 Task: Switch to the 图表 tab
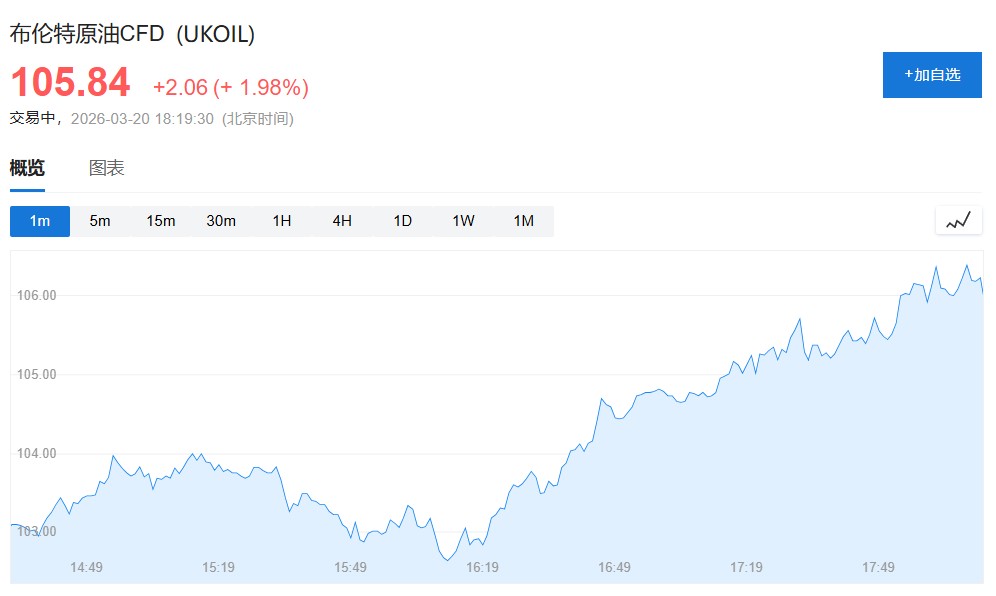click(106, 168)
